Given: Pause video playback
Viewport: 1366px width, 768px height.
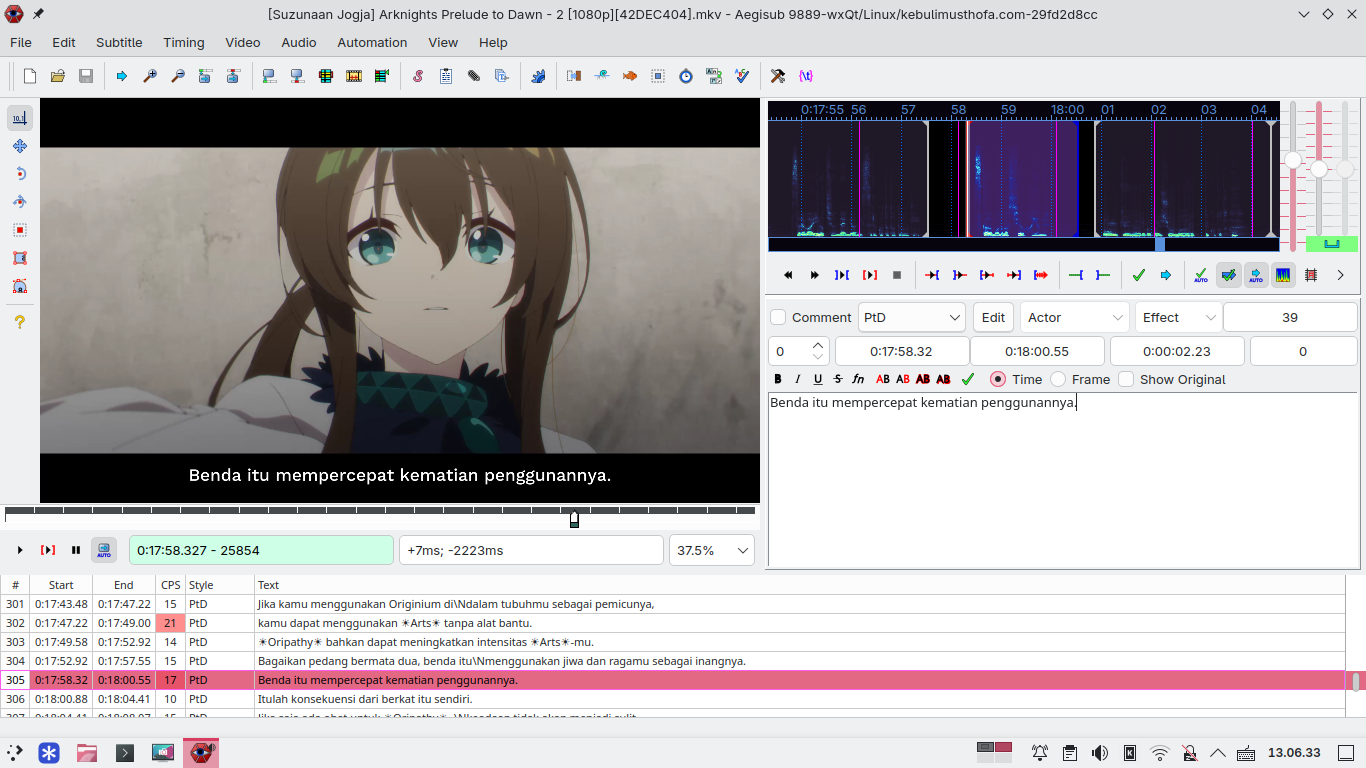Looking at the screenshot, I should 76,550.
